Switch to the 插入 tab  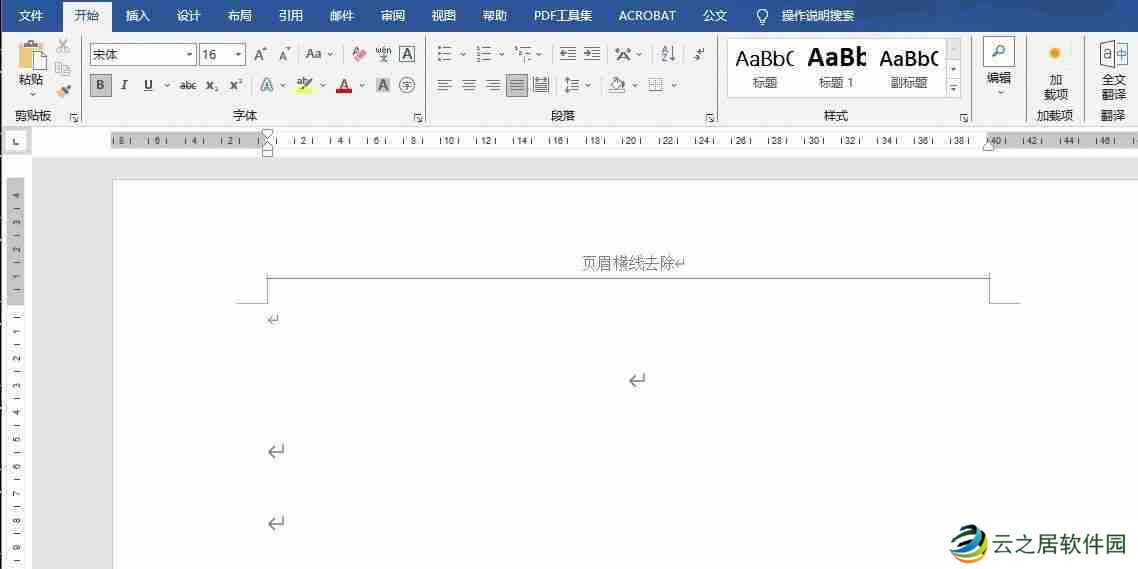coord(138,15)
